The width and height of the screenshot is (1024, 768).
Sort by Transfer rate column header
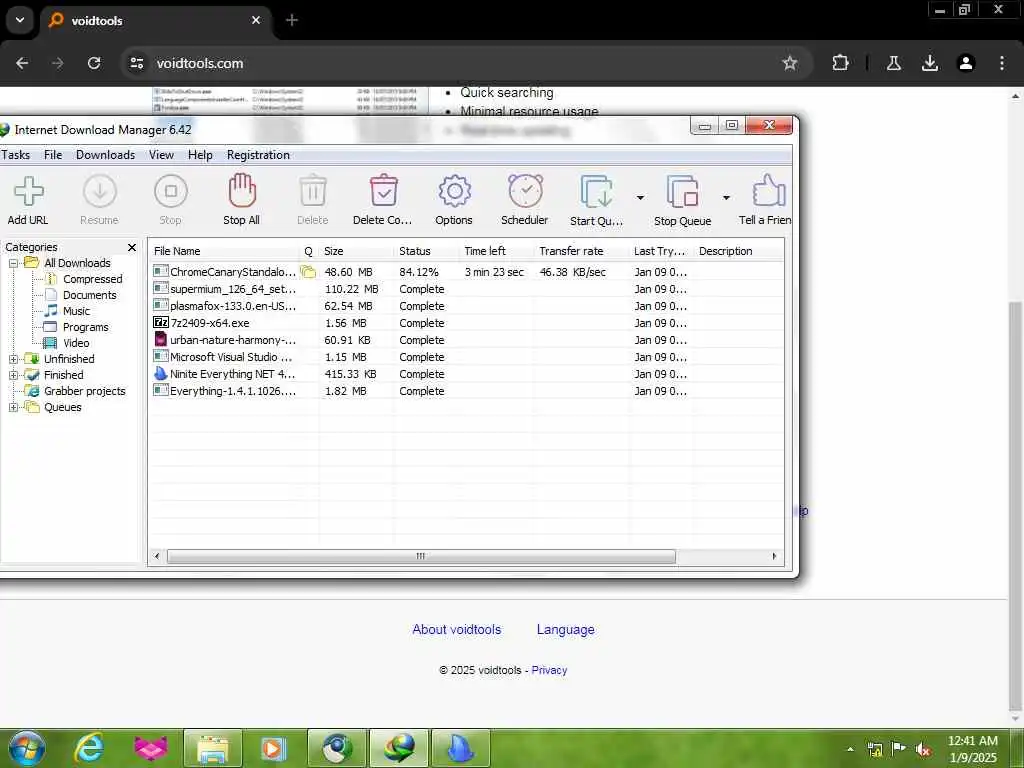click(581, 251)
